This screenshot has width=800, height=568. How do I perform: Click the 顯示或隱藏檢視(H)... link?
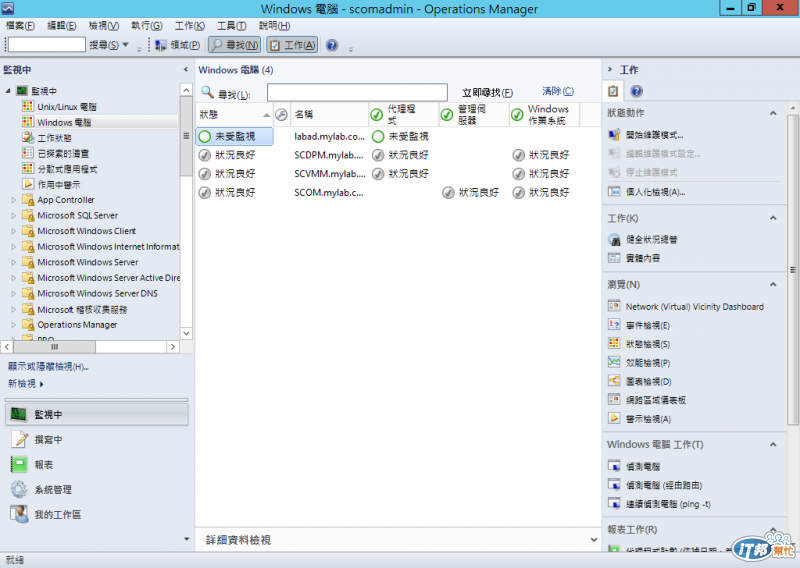coord(48,366)
